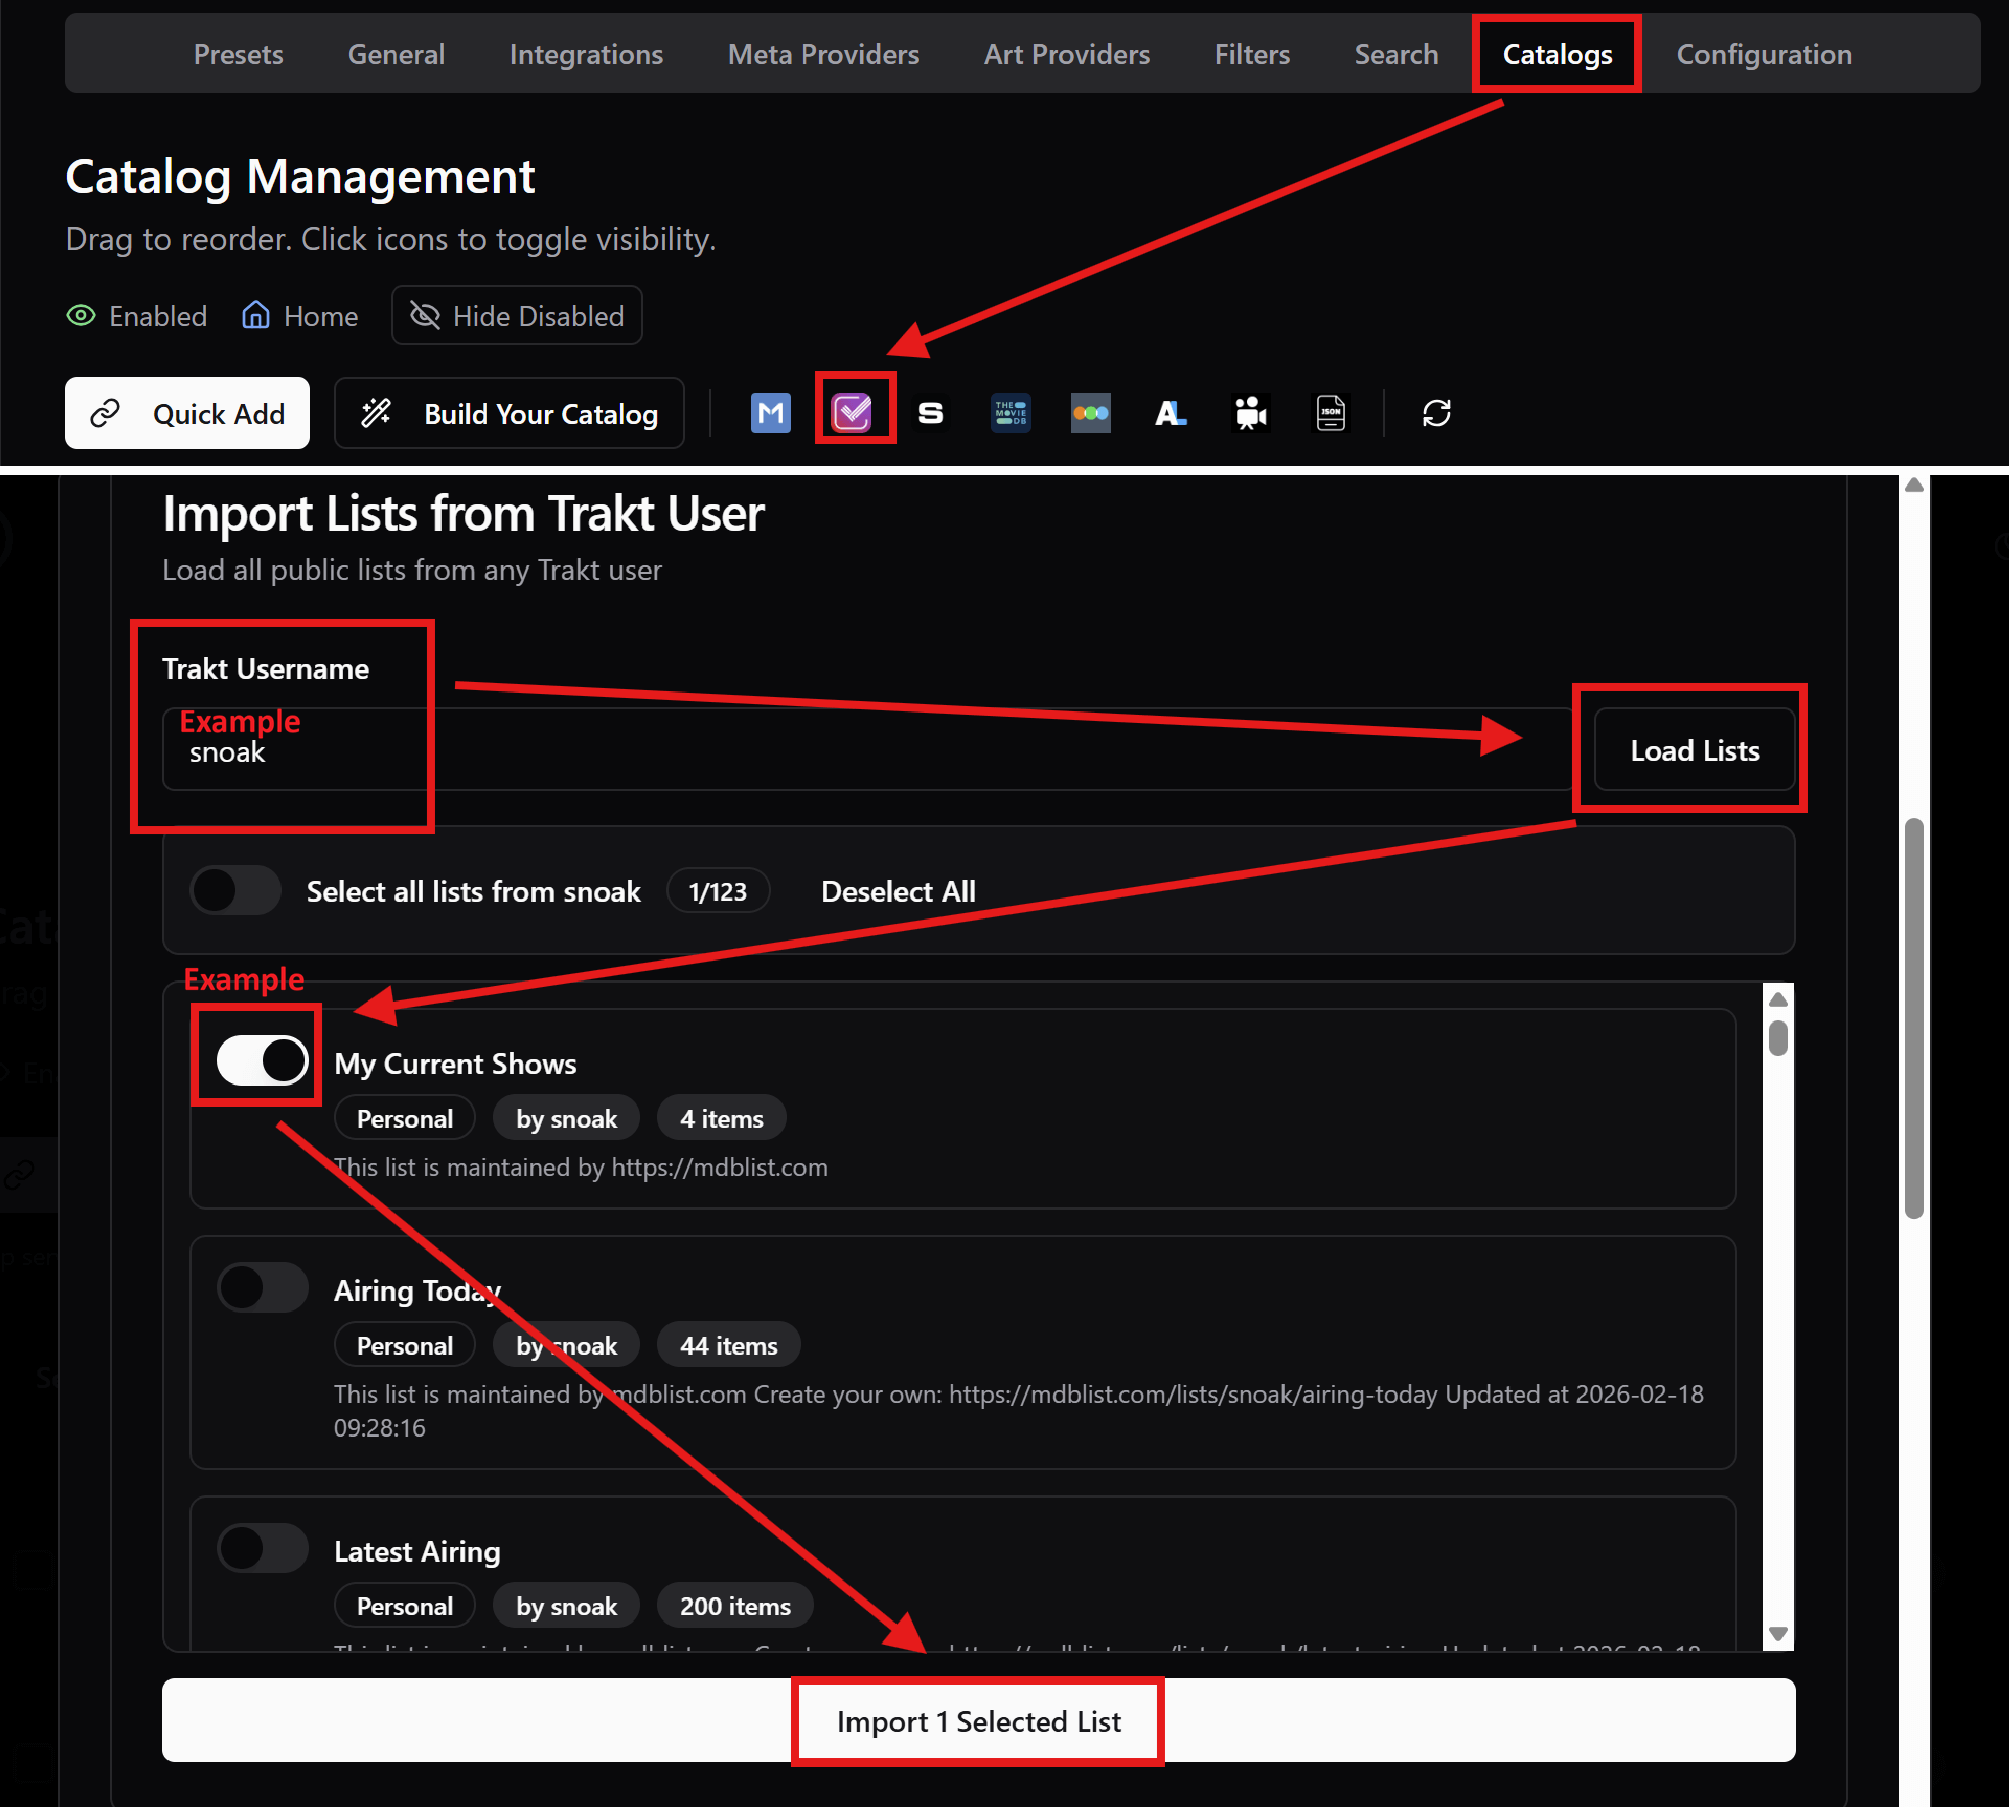Open the JSON file import icon
The height and width of the screenshot is (1807, 2009).
pyautogui.click(x=1330, y=413)
